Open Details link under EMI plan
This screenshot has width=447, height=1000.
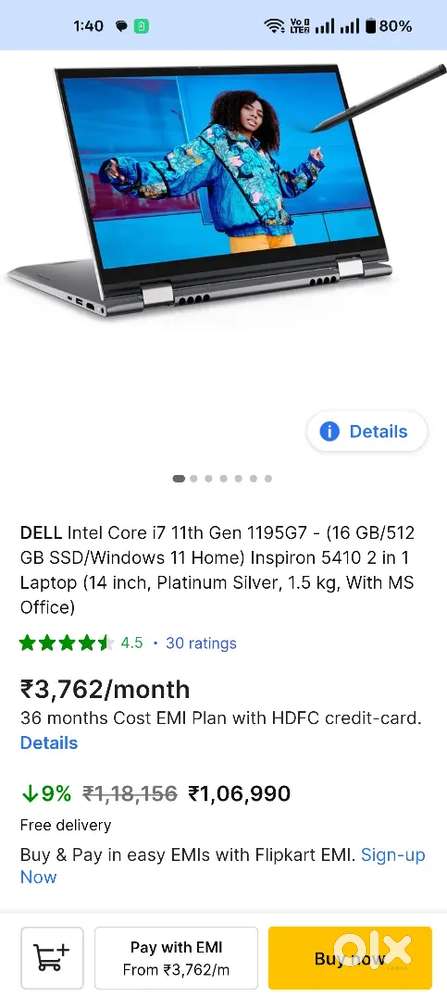click(x=49, y=743)
